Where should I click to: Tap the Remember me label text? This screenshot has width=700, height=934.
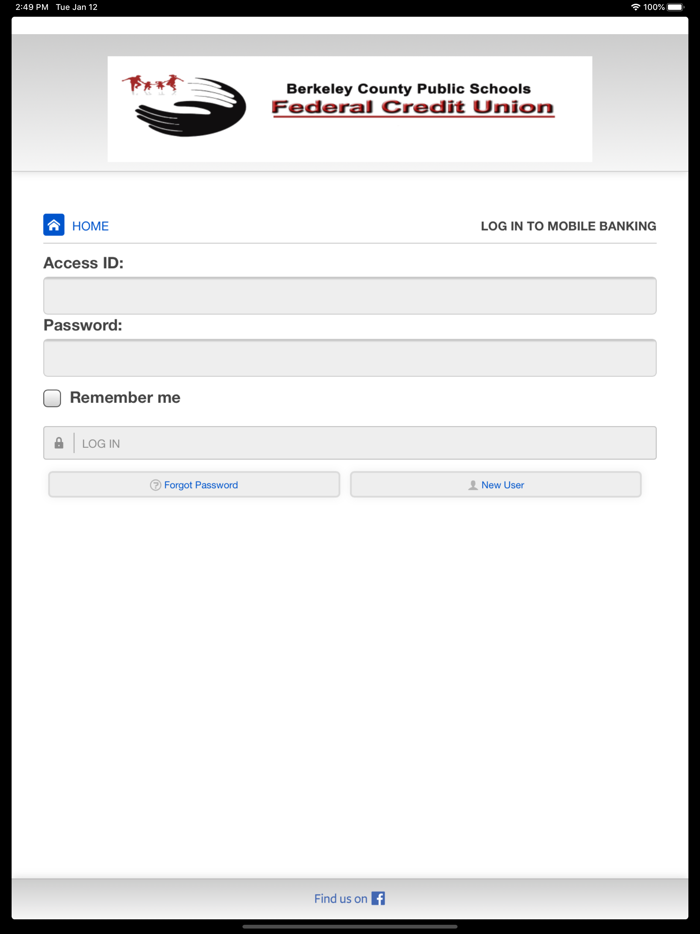click(125, 397)
